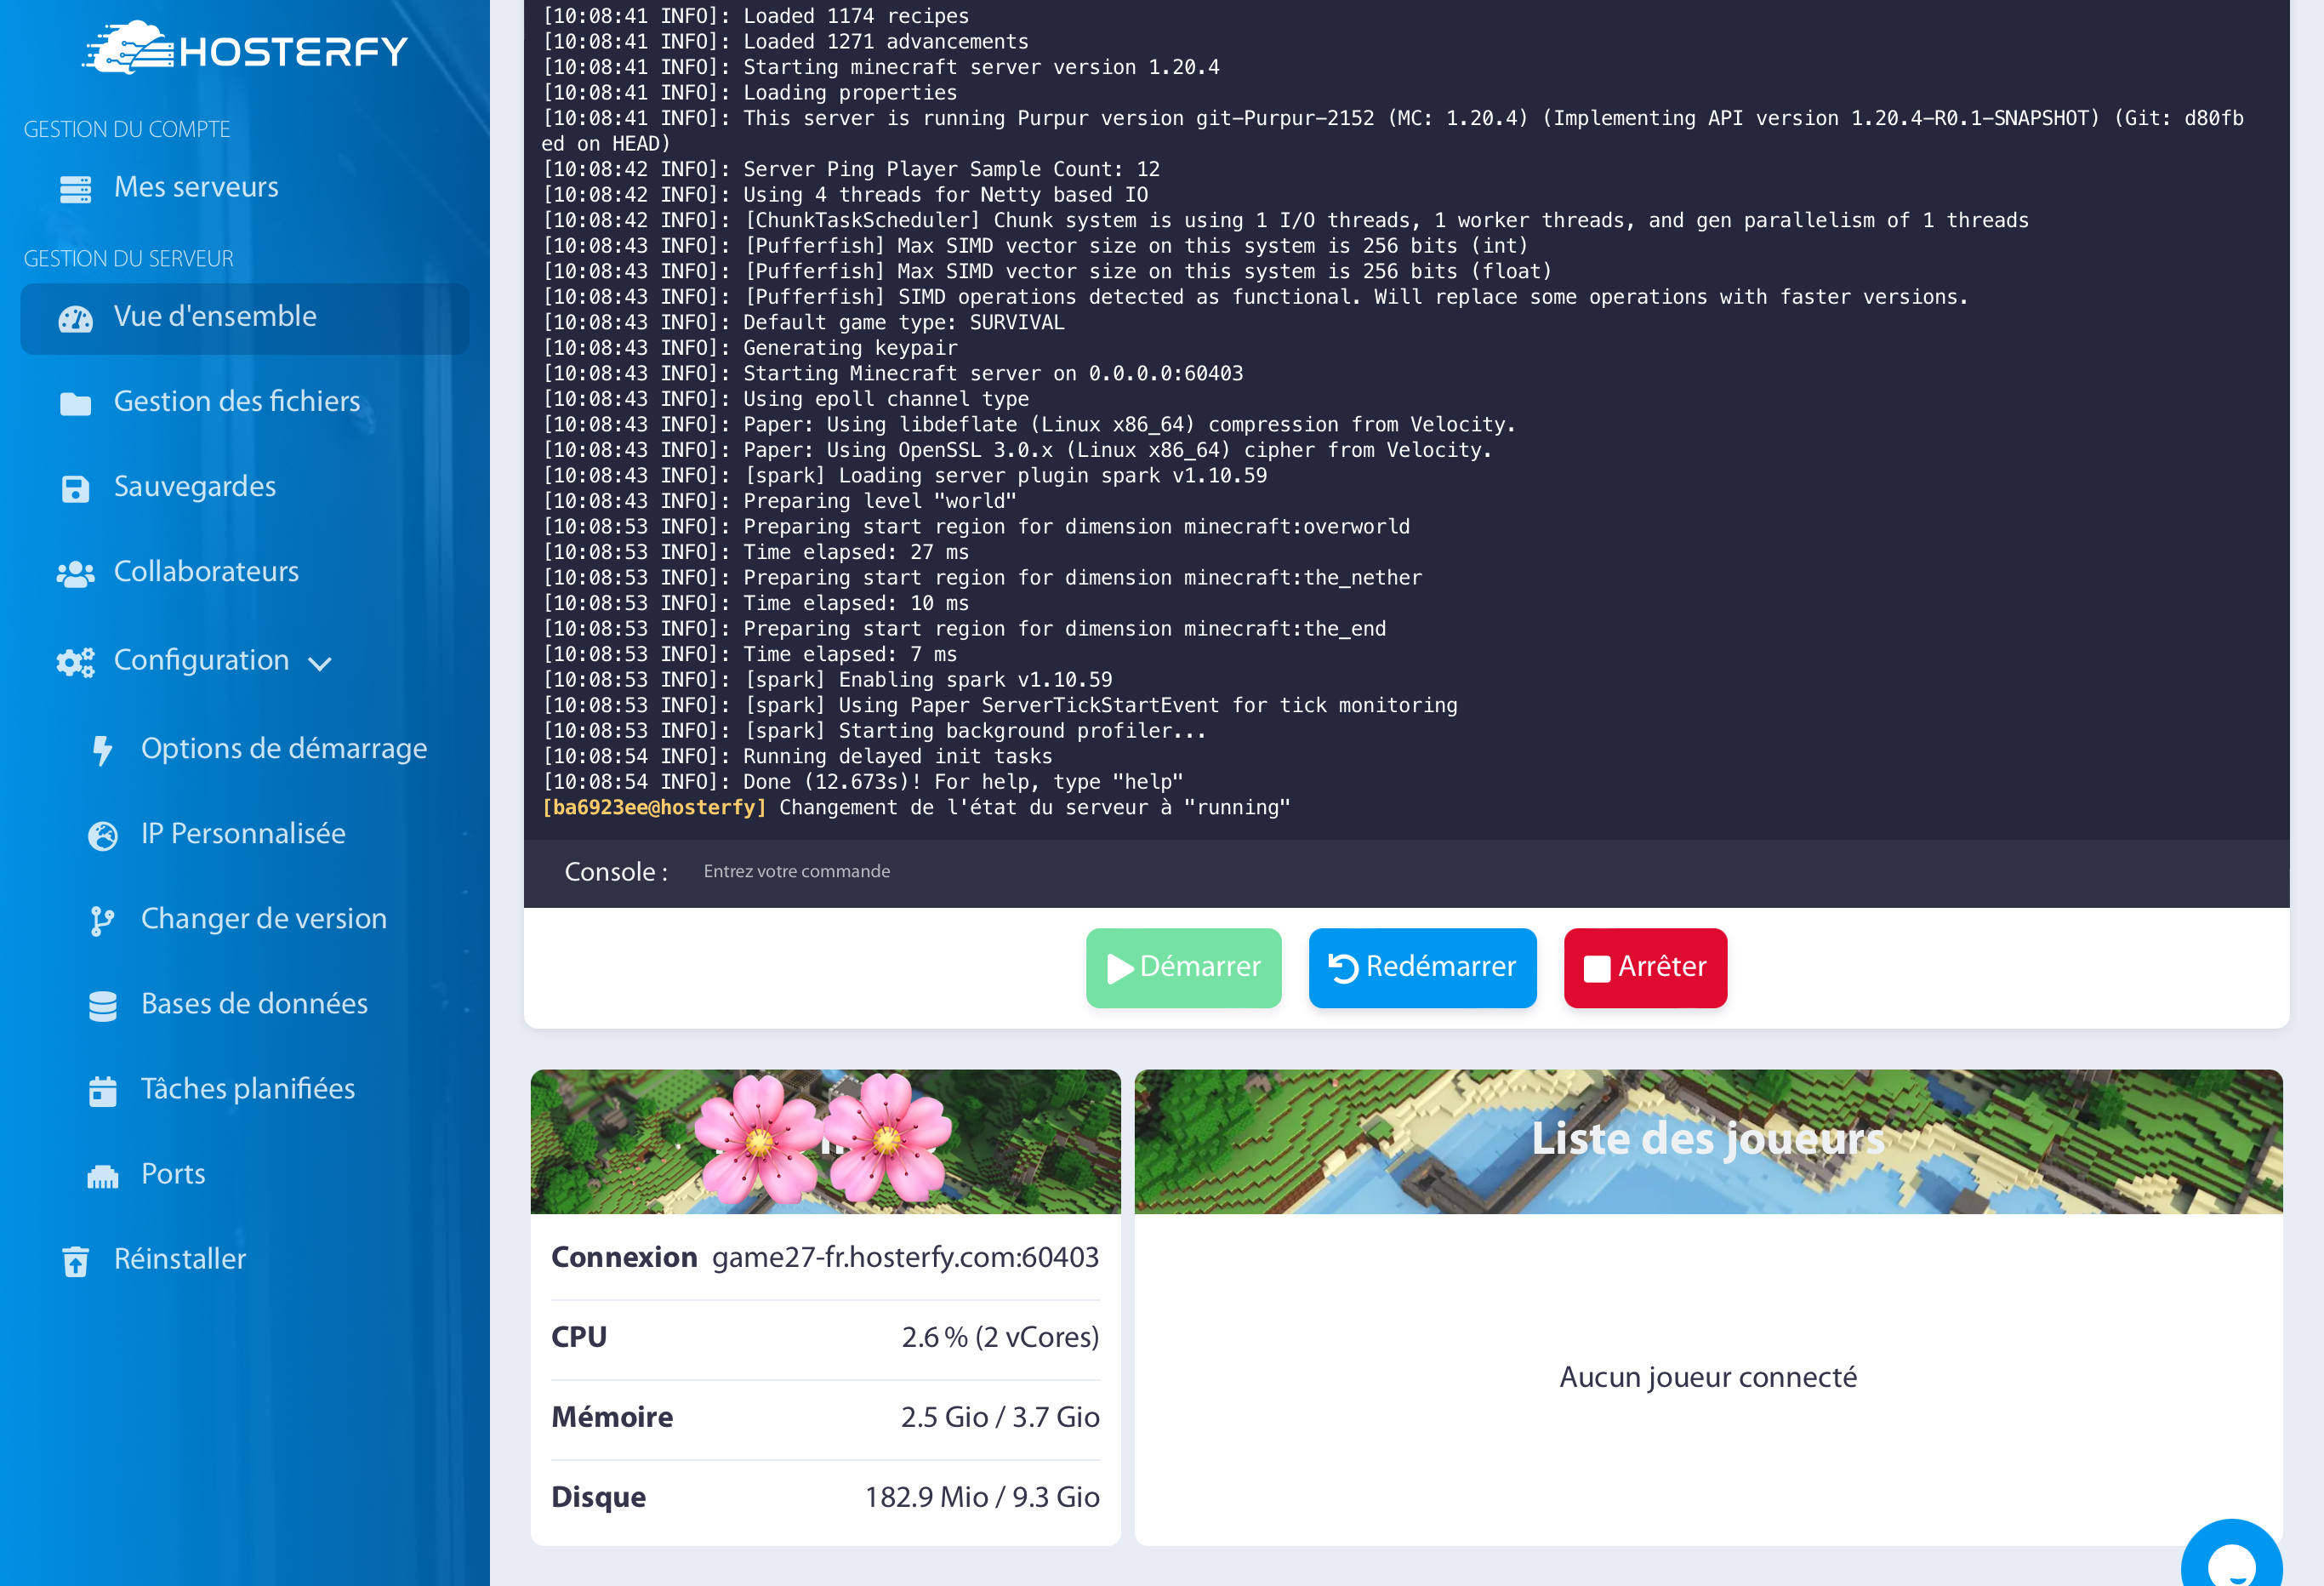2324x1586 pixels.
Task: Go to the Ports section
Action: (x=172, y=1174)
